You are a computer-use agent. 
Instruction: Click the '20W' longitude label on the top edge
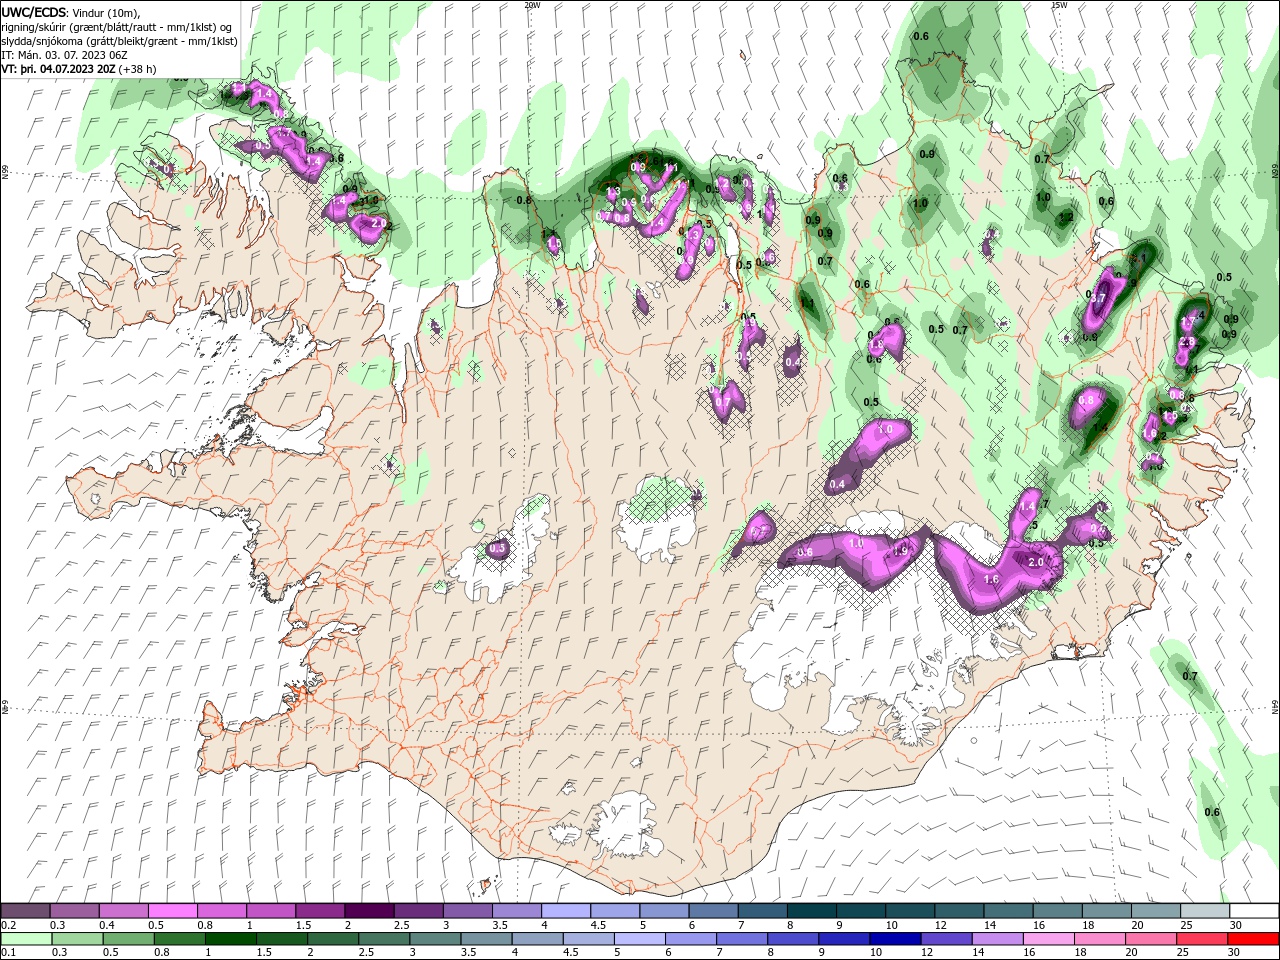532,4
